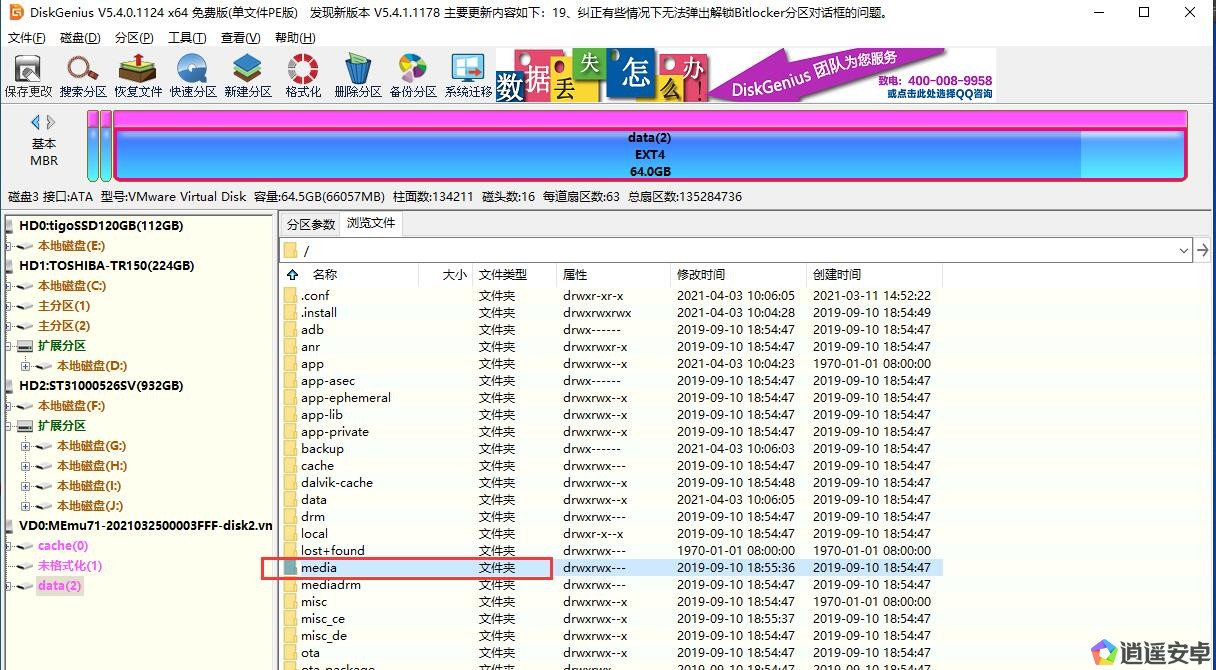
Task: Open the path dropdown in file browser
Action: [1183, 250]
